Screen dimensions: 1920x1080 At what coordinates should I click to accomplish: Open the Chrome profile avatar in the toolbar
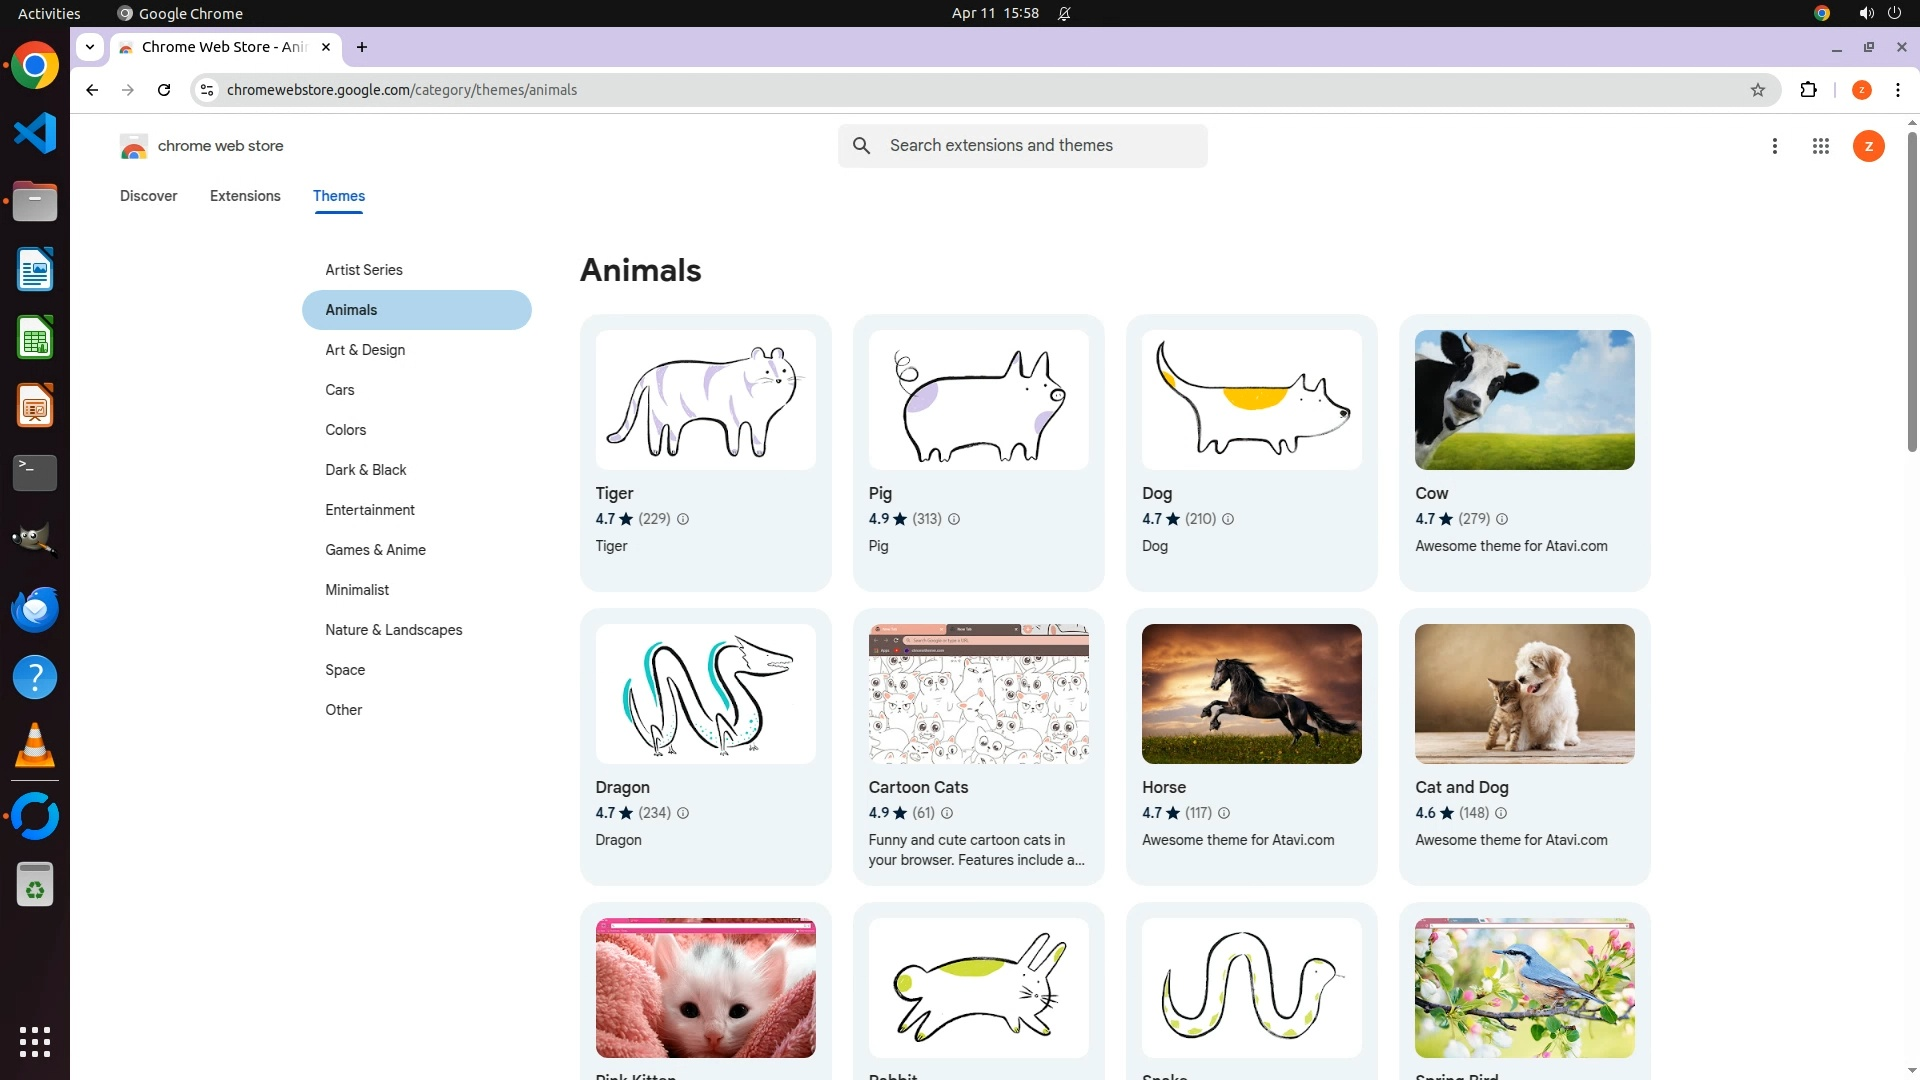(x=1861, y=90)
